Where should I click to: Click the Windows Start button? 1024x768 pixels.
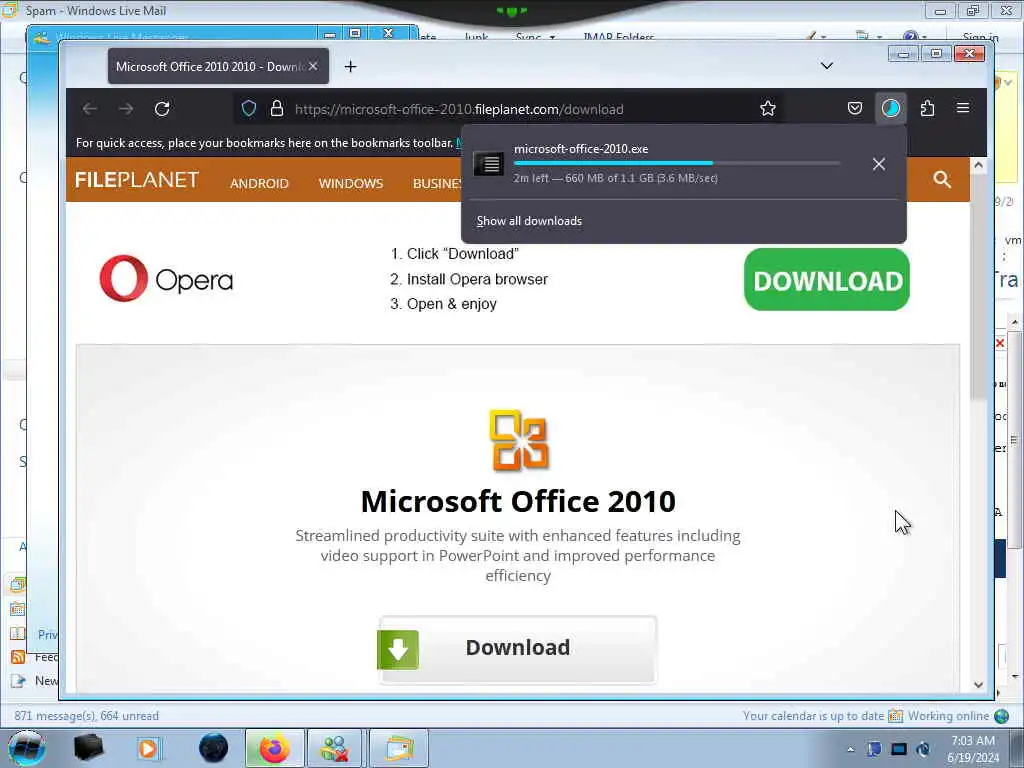point(26,748)
